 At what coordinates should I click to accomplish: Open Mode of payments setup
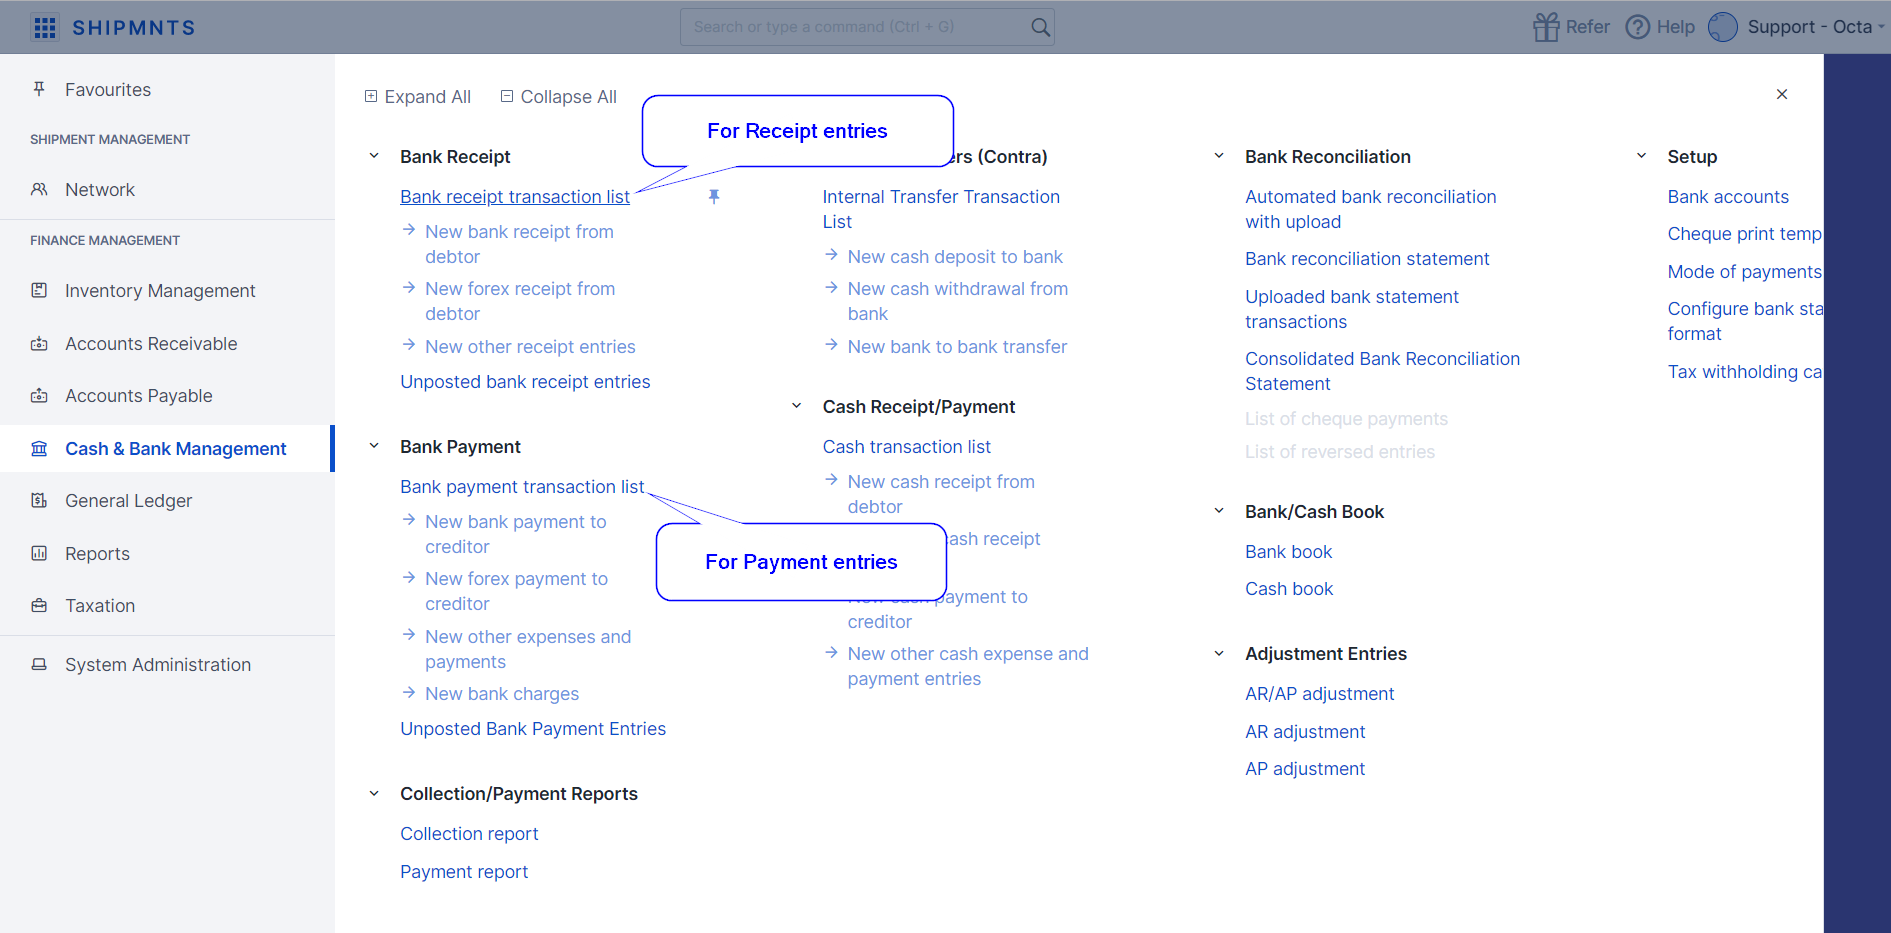(1745, 272)
